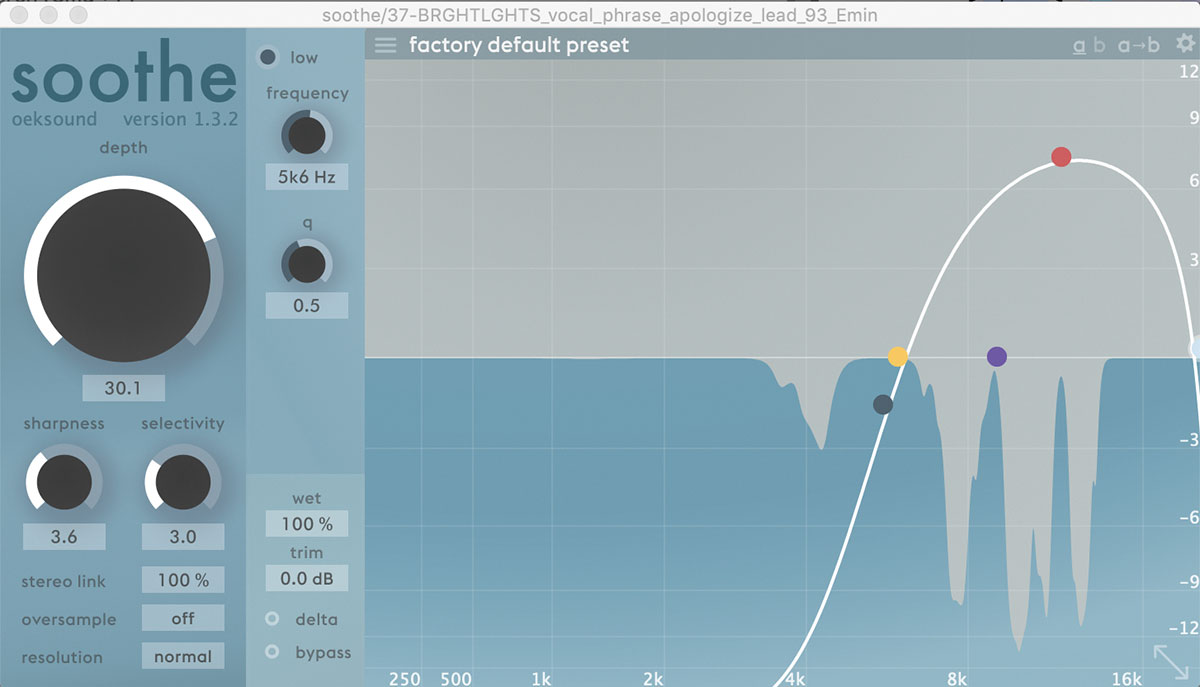This screenshot has height=687, width=1200.
Task: Click the selectivity knob
Action: [x=182, y=481]
